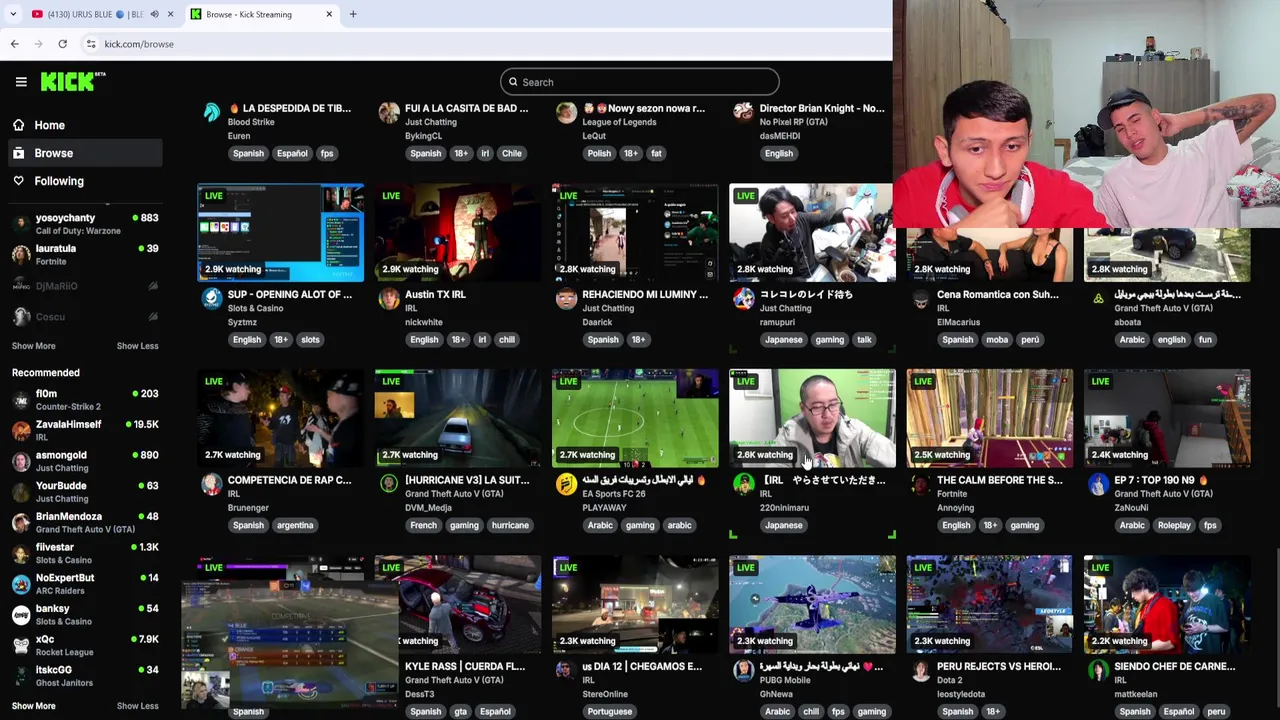Click Daarick streamer avatar
The width and height of the screenshot is (1280, 720).
(566, 298)
